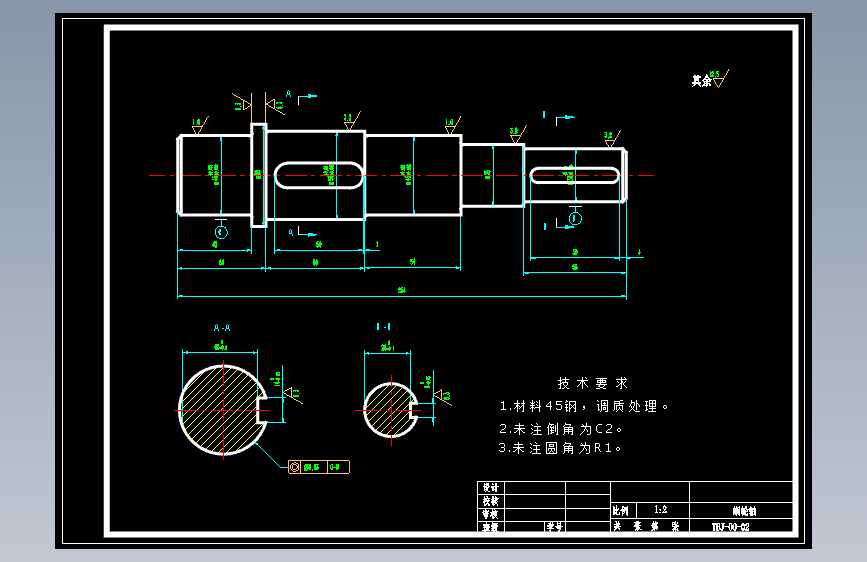Click the 校核 cell in title block
The height and width of the screenshot is (562, 867).
(x=490, y=501)
